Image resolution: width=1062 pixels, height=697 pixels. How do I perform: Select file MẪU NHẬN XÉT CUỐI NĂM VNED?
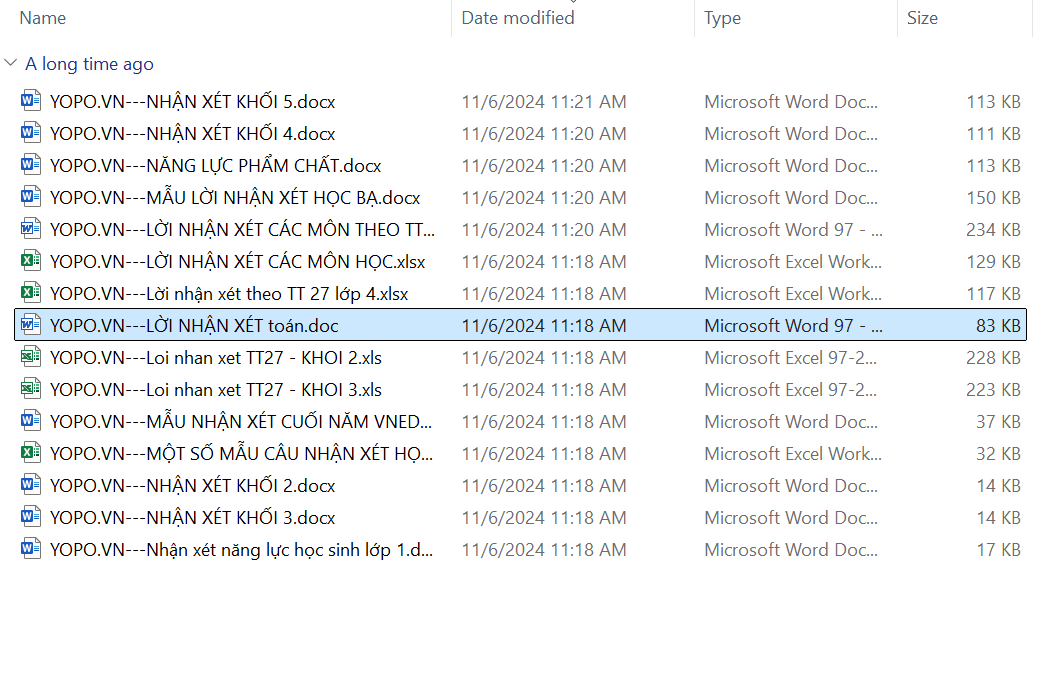241,422
